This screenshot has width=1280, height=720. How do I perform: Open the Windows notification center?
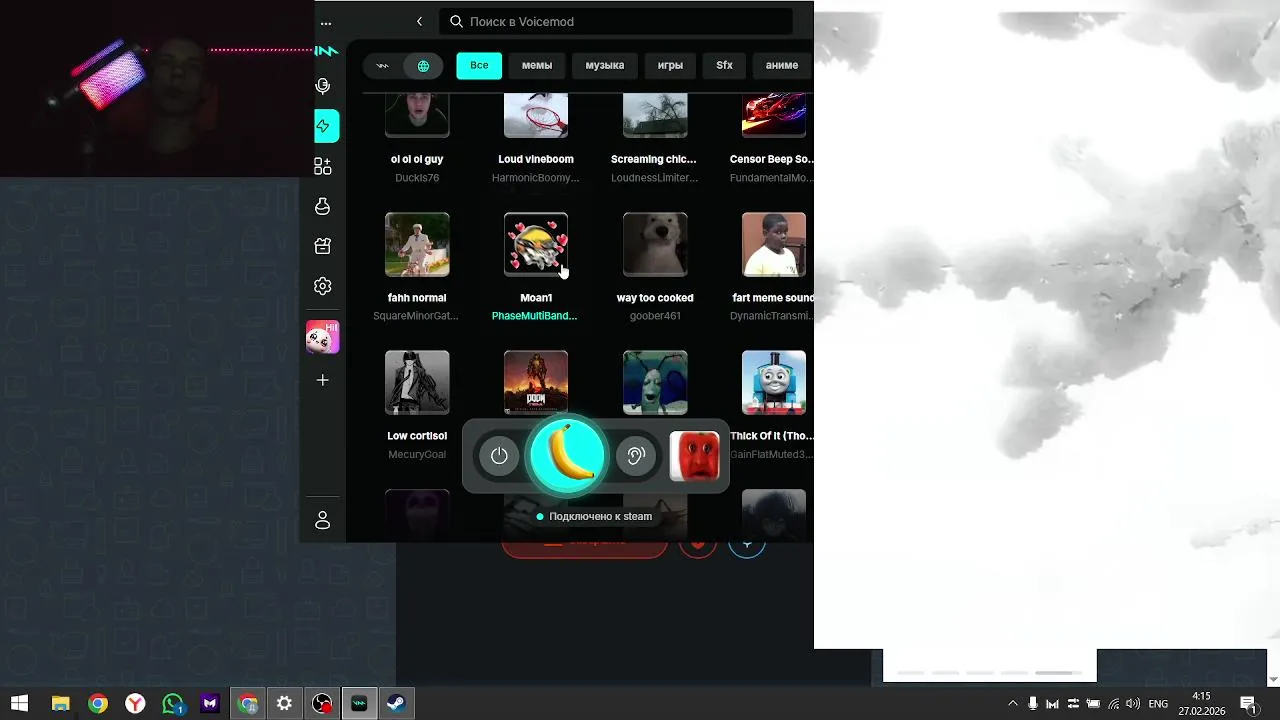[1248, 704]
